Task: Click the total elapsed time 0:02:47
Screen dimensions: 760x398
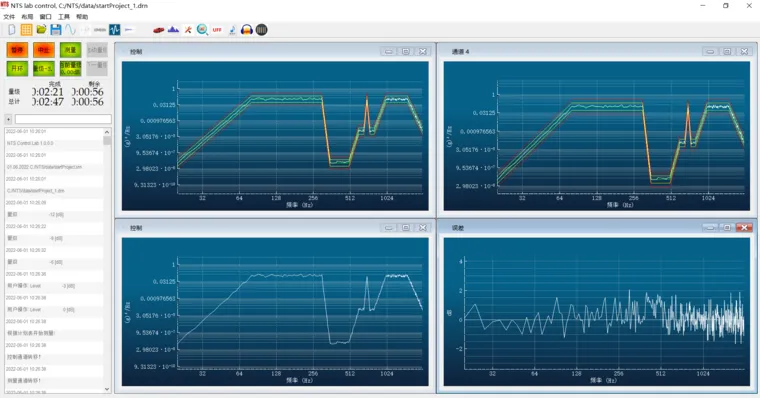Action: pos(48,102)
